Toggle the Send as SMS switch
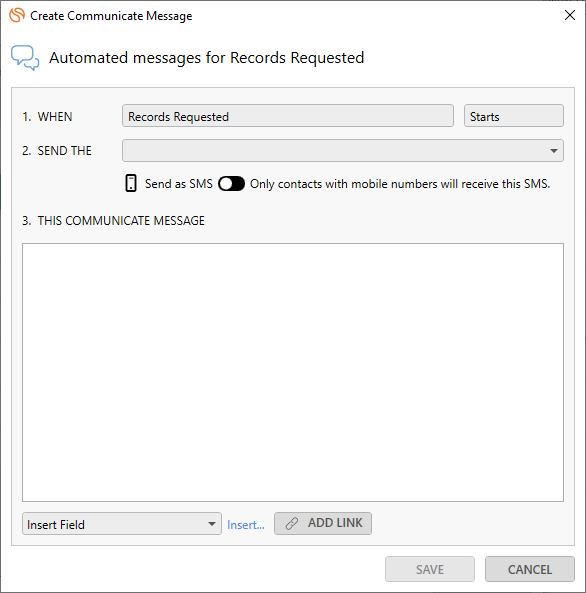 pyautogui.click(x=231, y=184)
